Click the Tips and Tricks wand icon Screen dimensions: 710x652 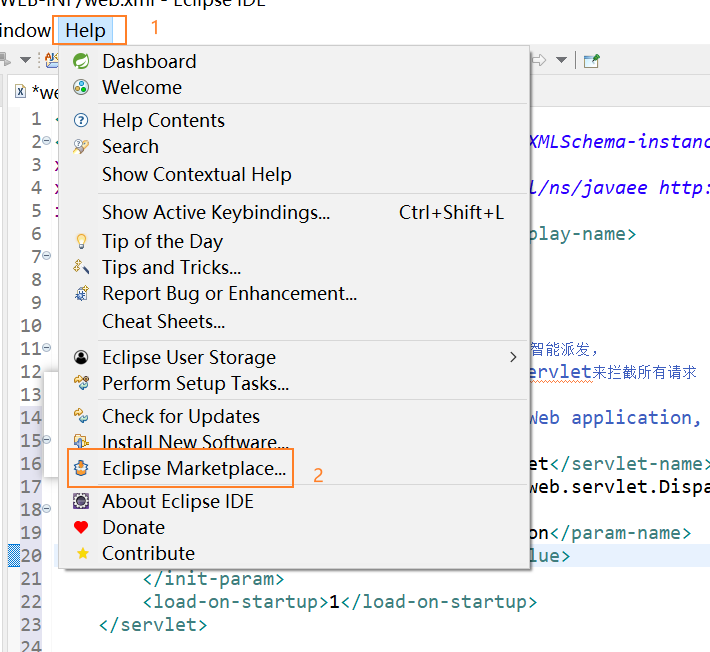pos(81,267)
